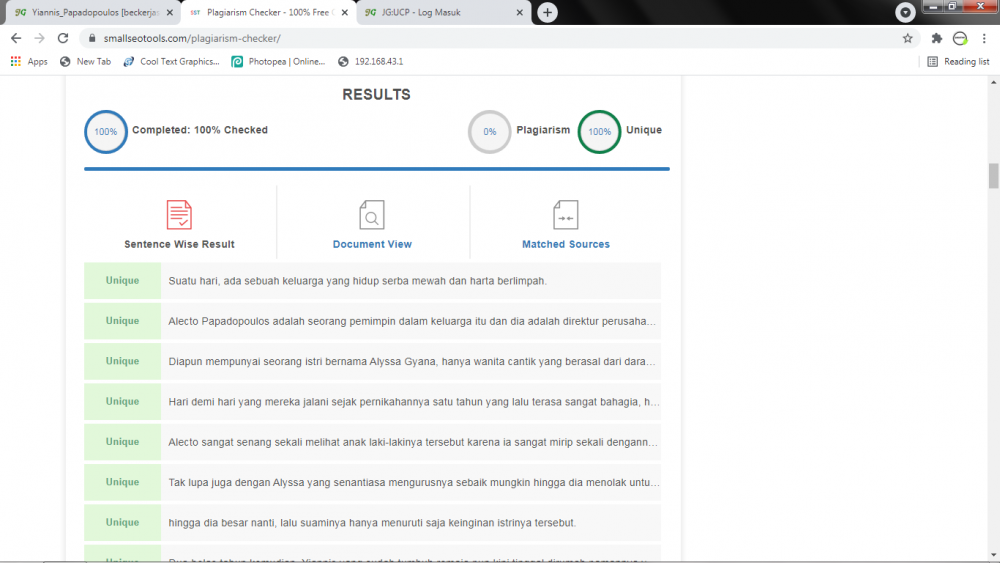1000x563 pixels.
Task: Select the Sentence Wise Result label
Action: point(179,244)
